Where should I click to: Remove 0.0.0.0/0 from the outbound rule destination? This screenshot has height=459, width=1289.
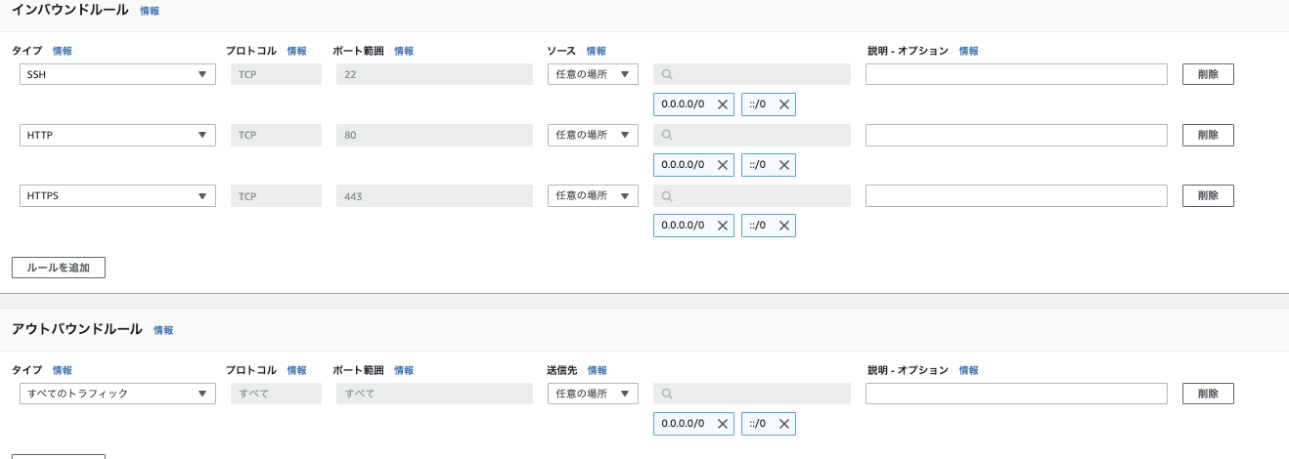pos(723,424)
